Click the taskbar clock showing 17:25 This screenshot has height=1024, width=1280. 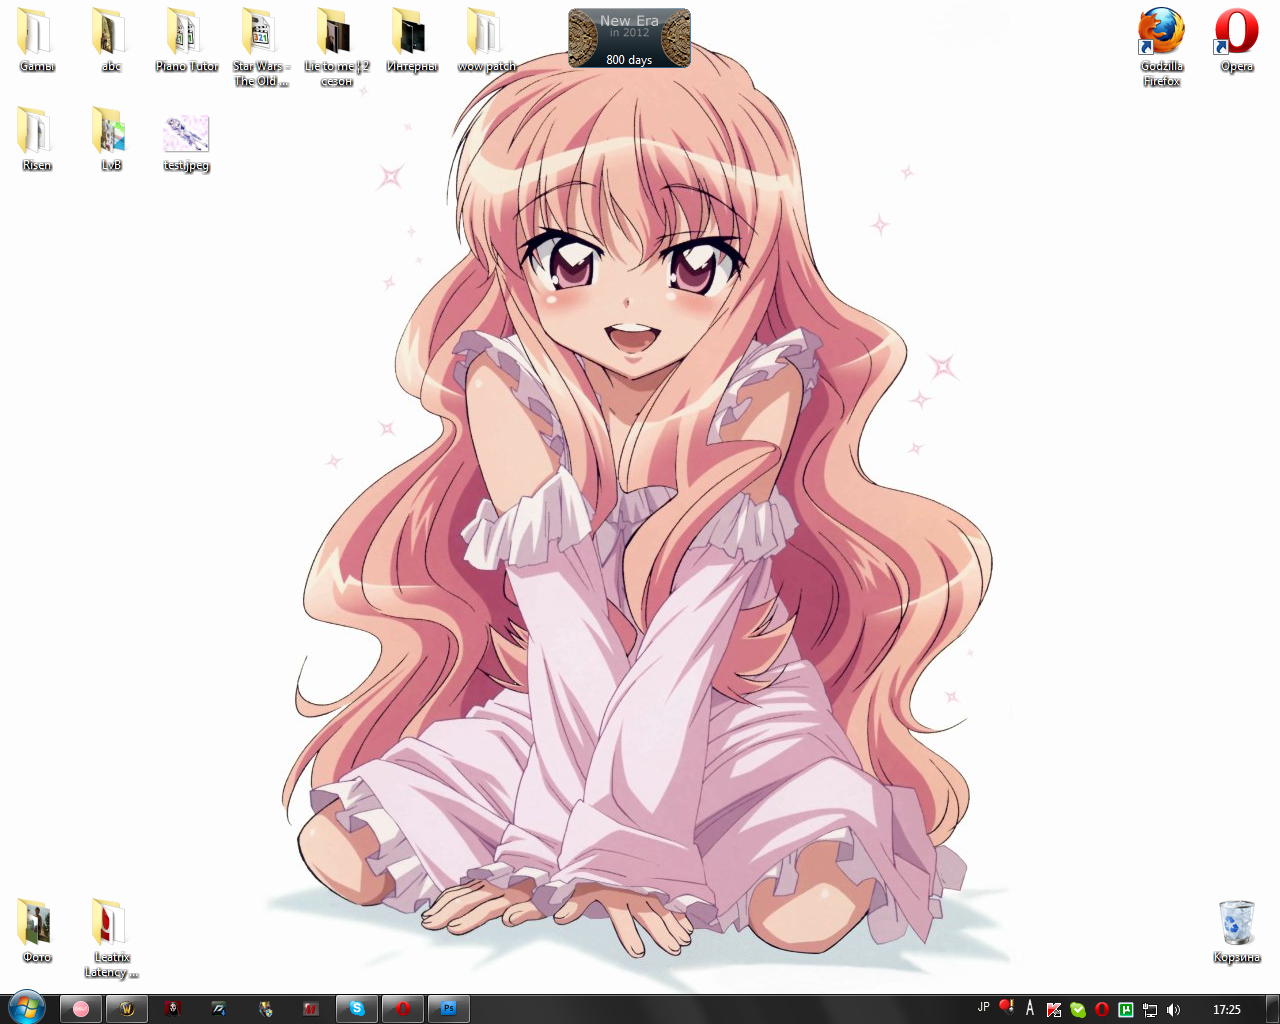[x=1227, y=1010]
